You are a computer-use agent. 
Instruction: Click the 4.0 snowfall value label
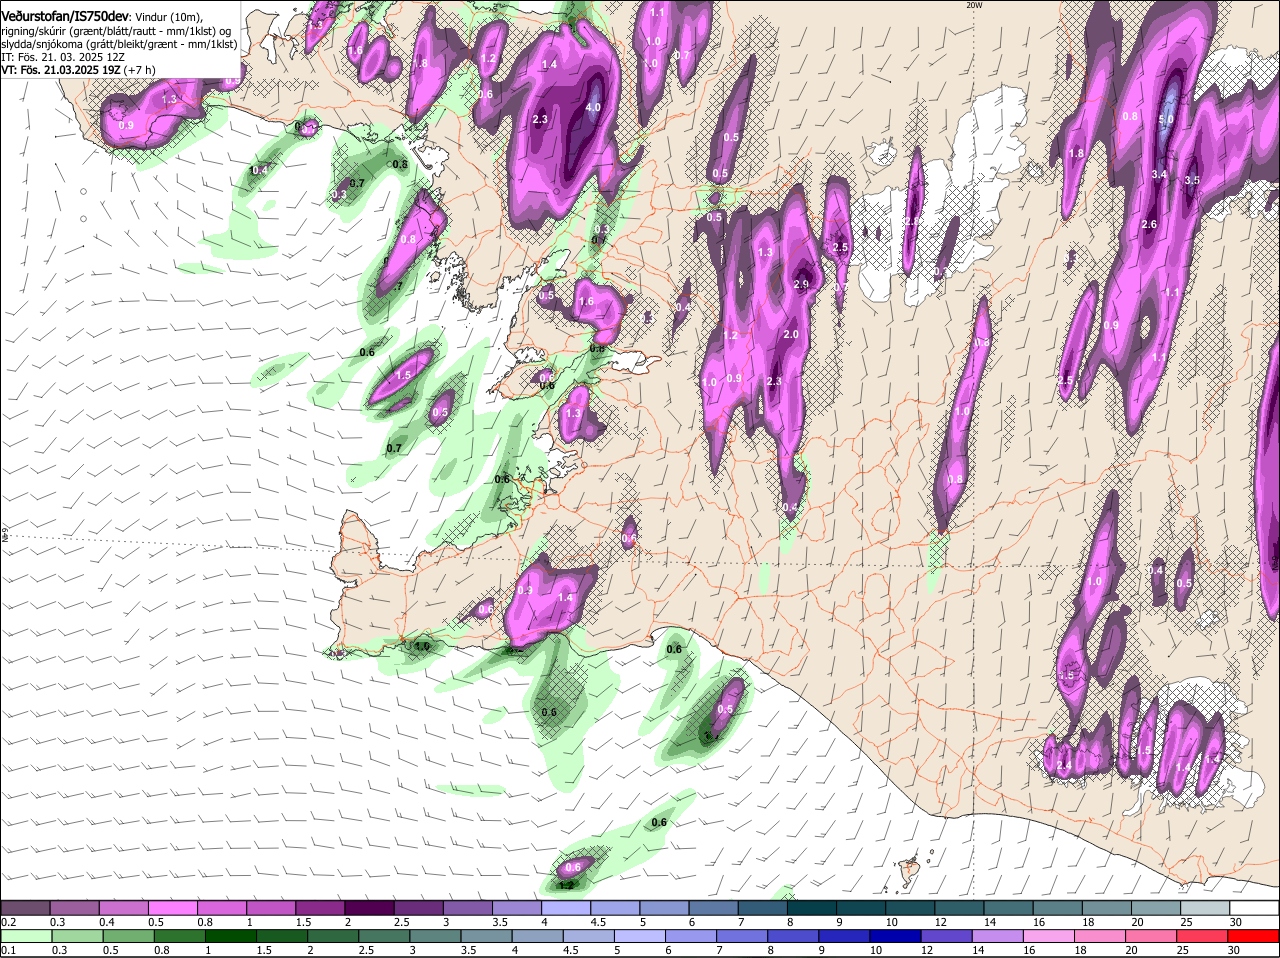click(593, 107)
